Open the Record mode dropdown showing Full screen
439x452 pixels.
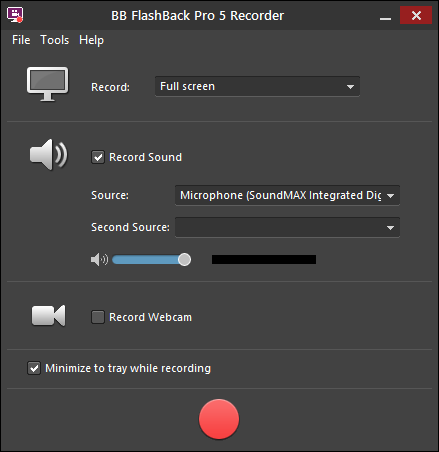tap(257, 86)
